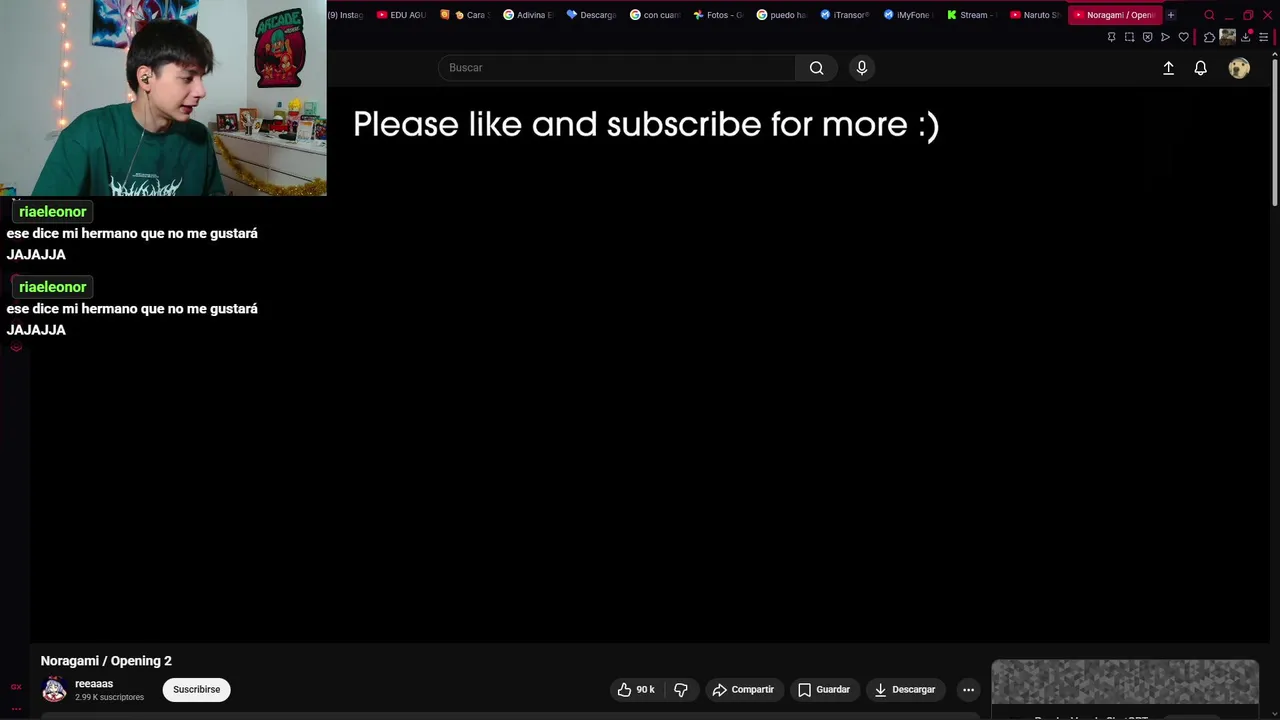Focus the Buscar search field

617,68
